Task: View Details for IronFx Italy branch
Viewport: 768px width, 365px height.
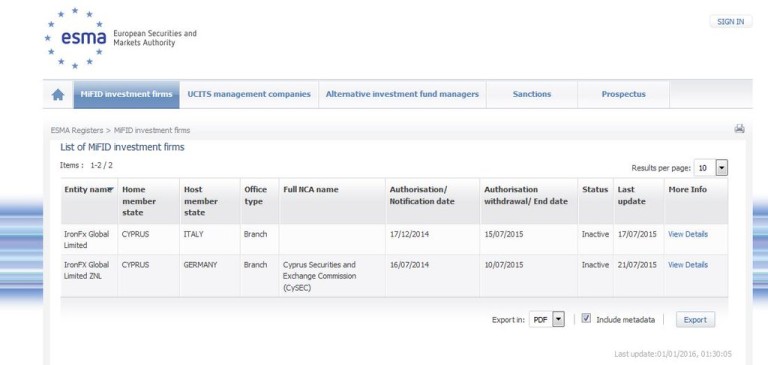Action: click(688, 234)
